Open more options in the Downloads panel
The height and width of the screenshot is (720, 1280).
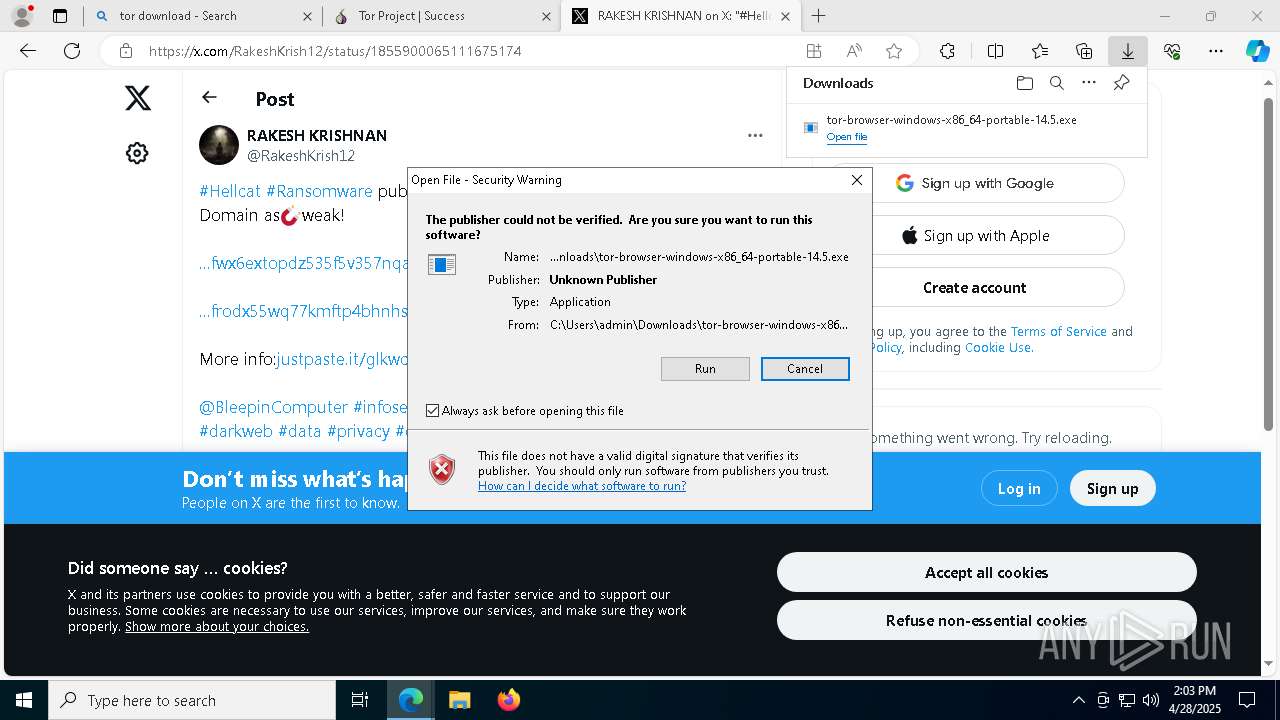coord(1089,83)
